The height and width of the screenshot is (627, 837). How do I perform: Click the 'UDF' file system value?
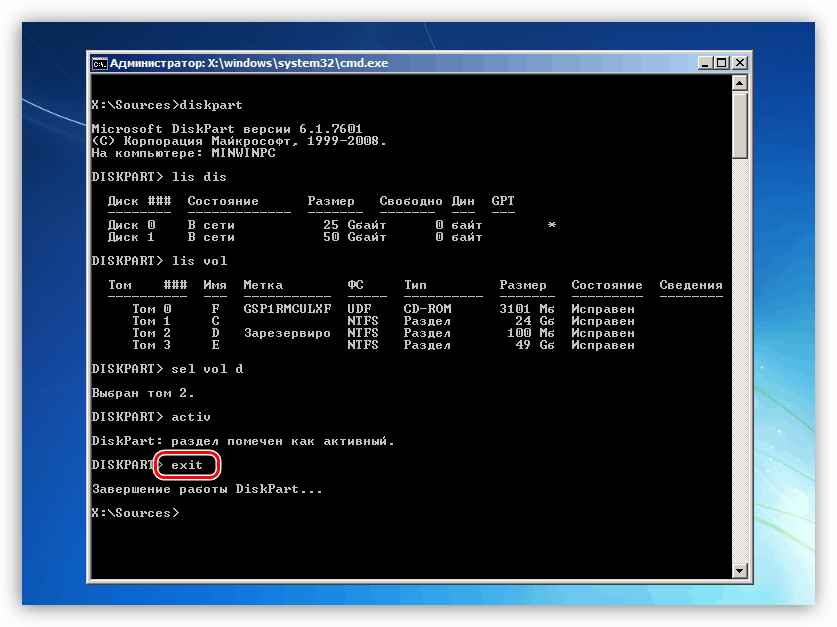click(359, 309)
